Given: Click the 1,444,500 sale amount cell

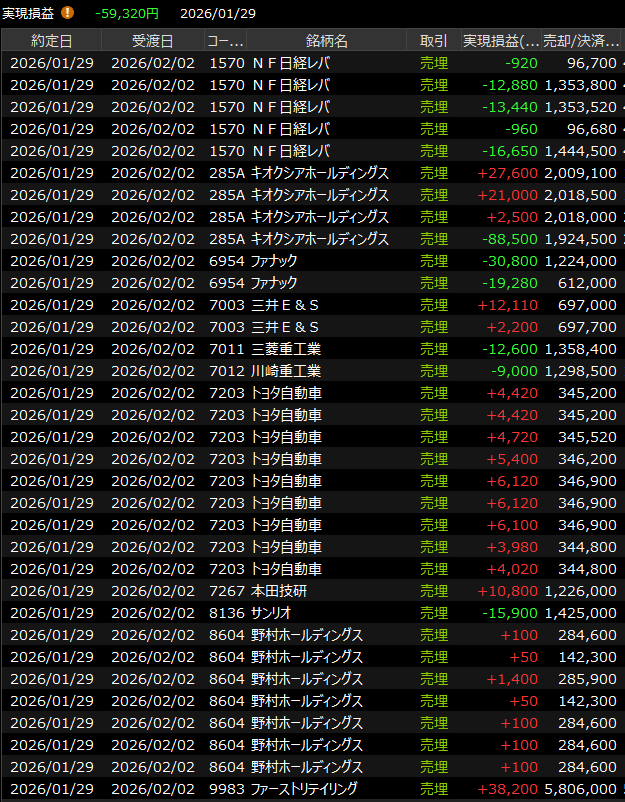Looking at the screenshot, I should point(580,151).
